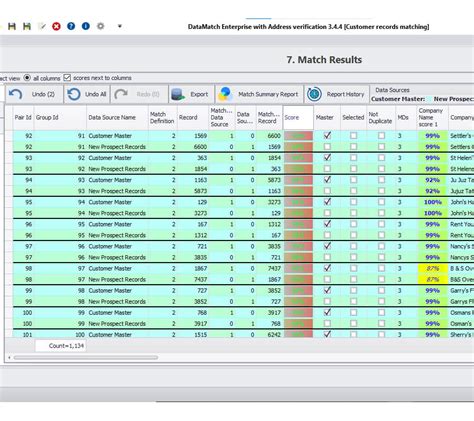Click the red X close-project icon
Viewport: 474px width, 421px height.
pyautogui.click(x=56, y=26)
